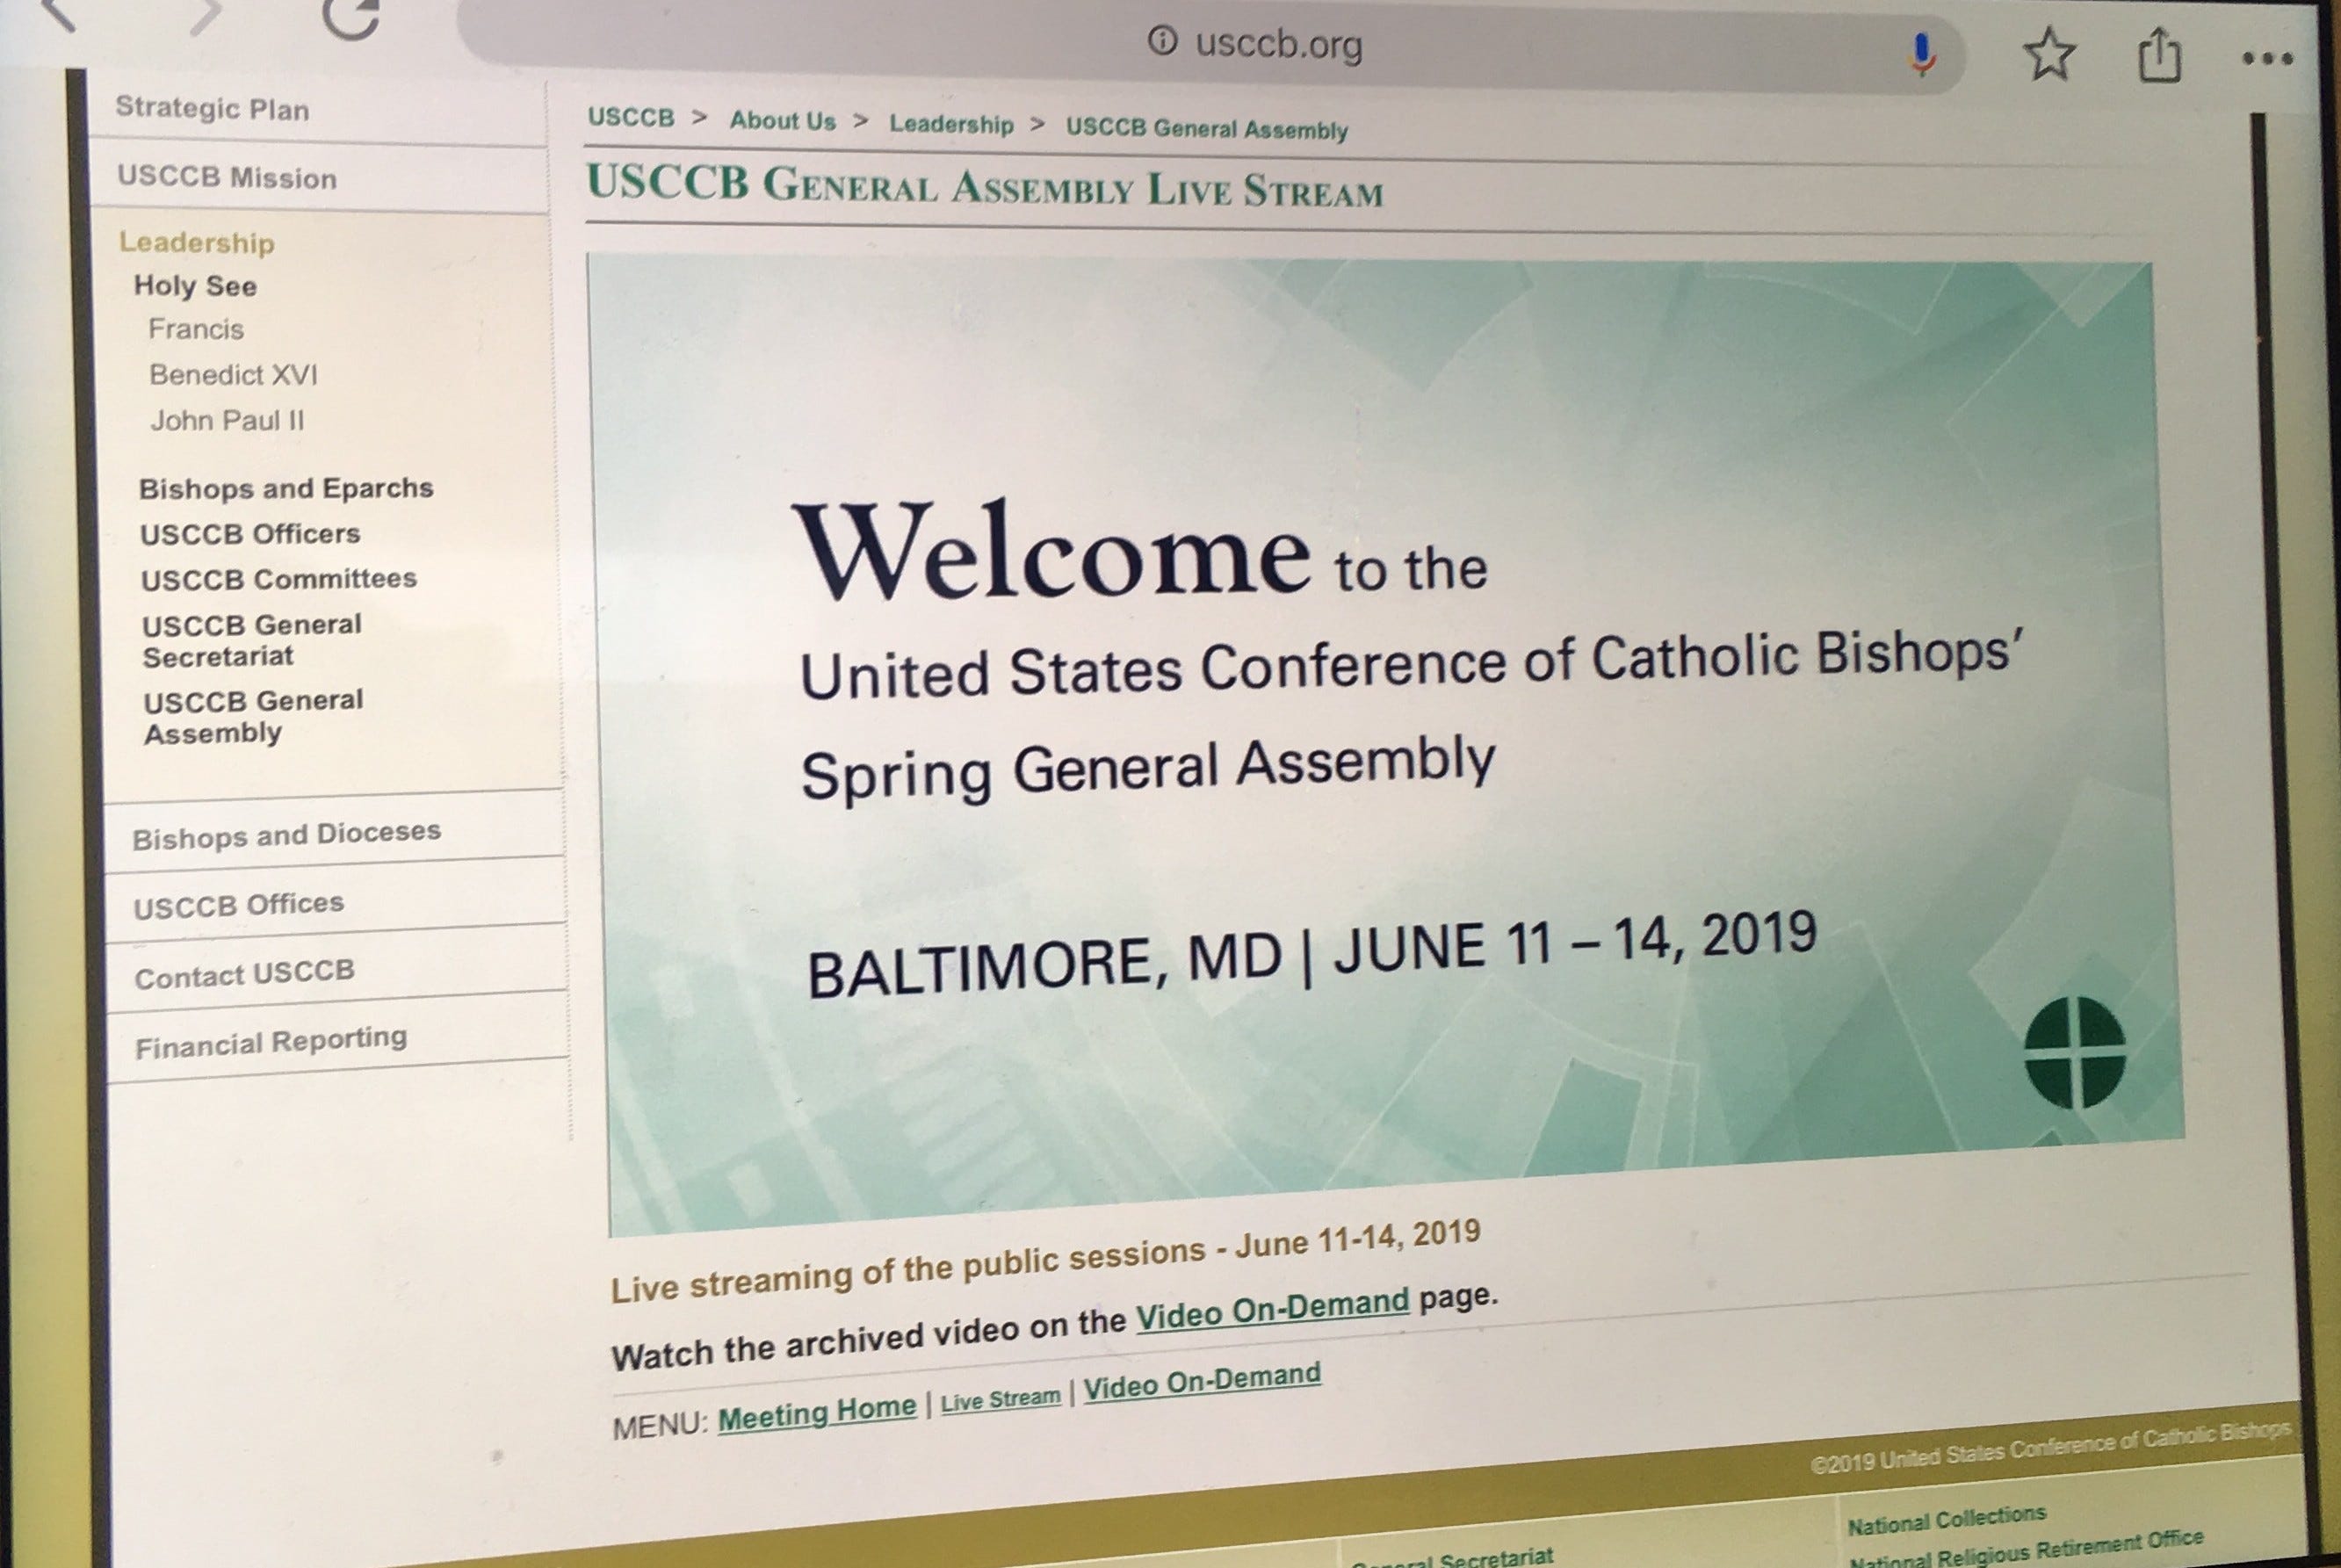Click USCCB General Assembly breadcrumb
This screenshot has width=2341, height=1568.
pos(1206,129)
